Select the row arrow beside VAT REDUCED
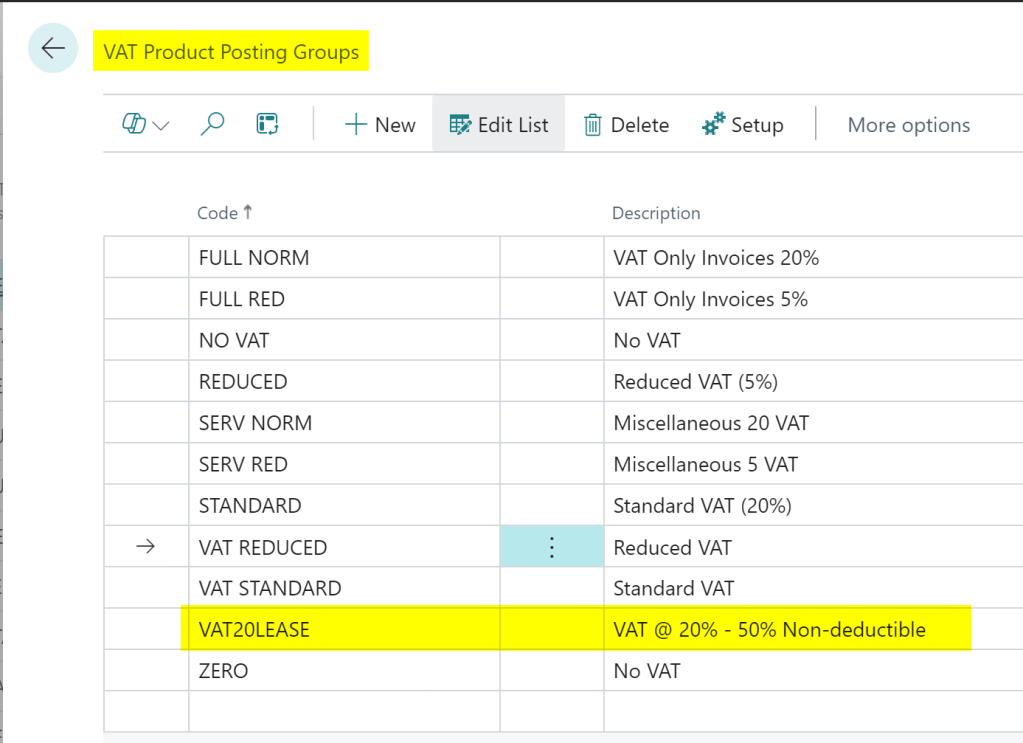Screen dimensions: 1023x743 [146, 547]
